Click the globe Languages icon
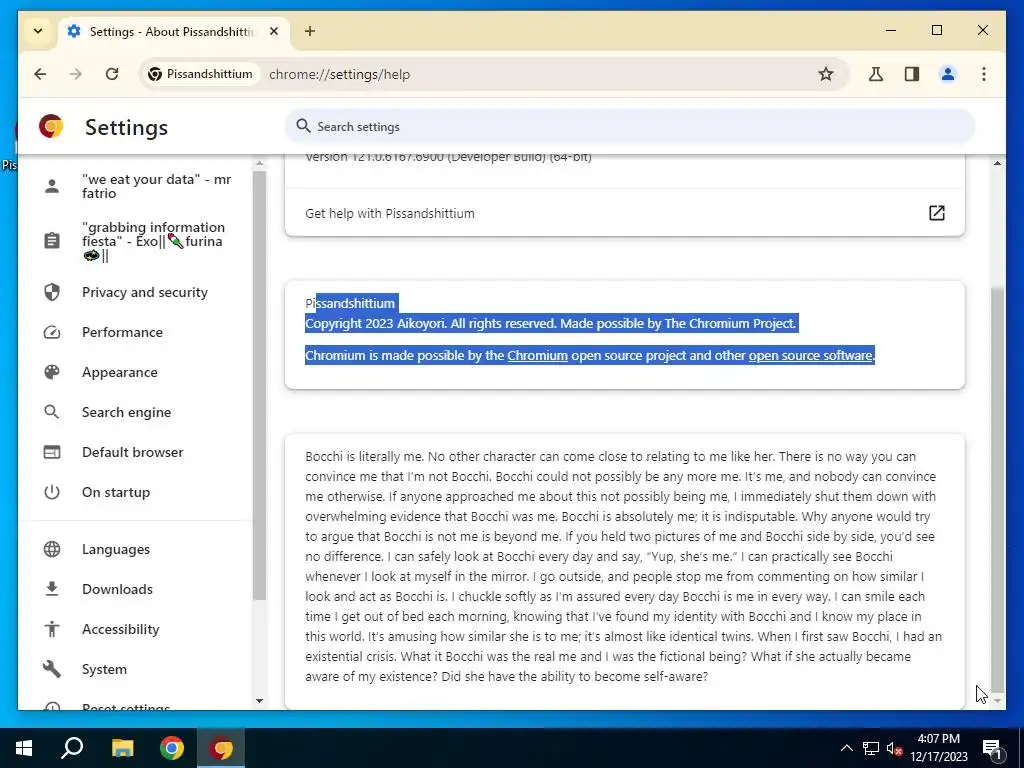This screenshot has width=1024, height=768. [52, 549]
